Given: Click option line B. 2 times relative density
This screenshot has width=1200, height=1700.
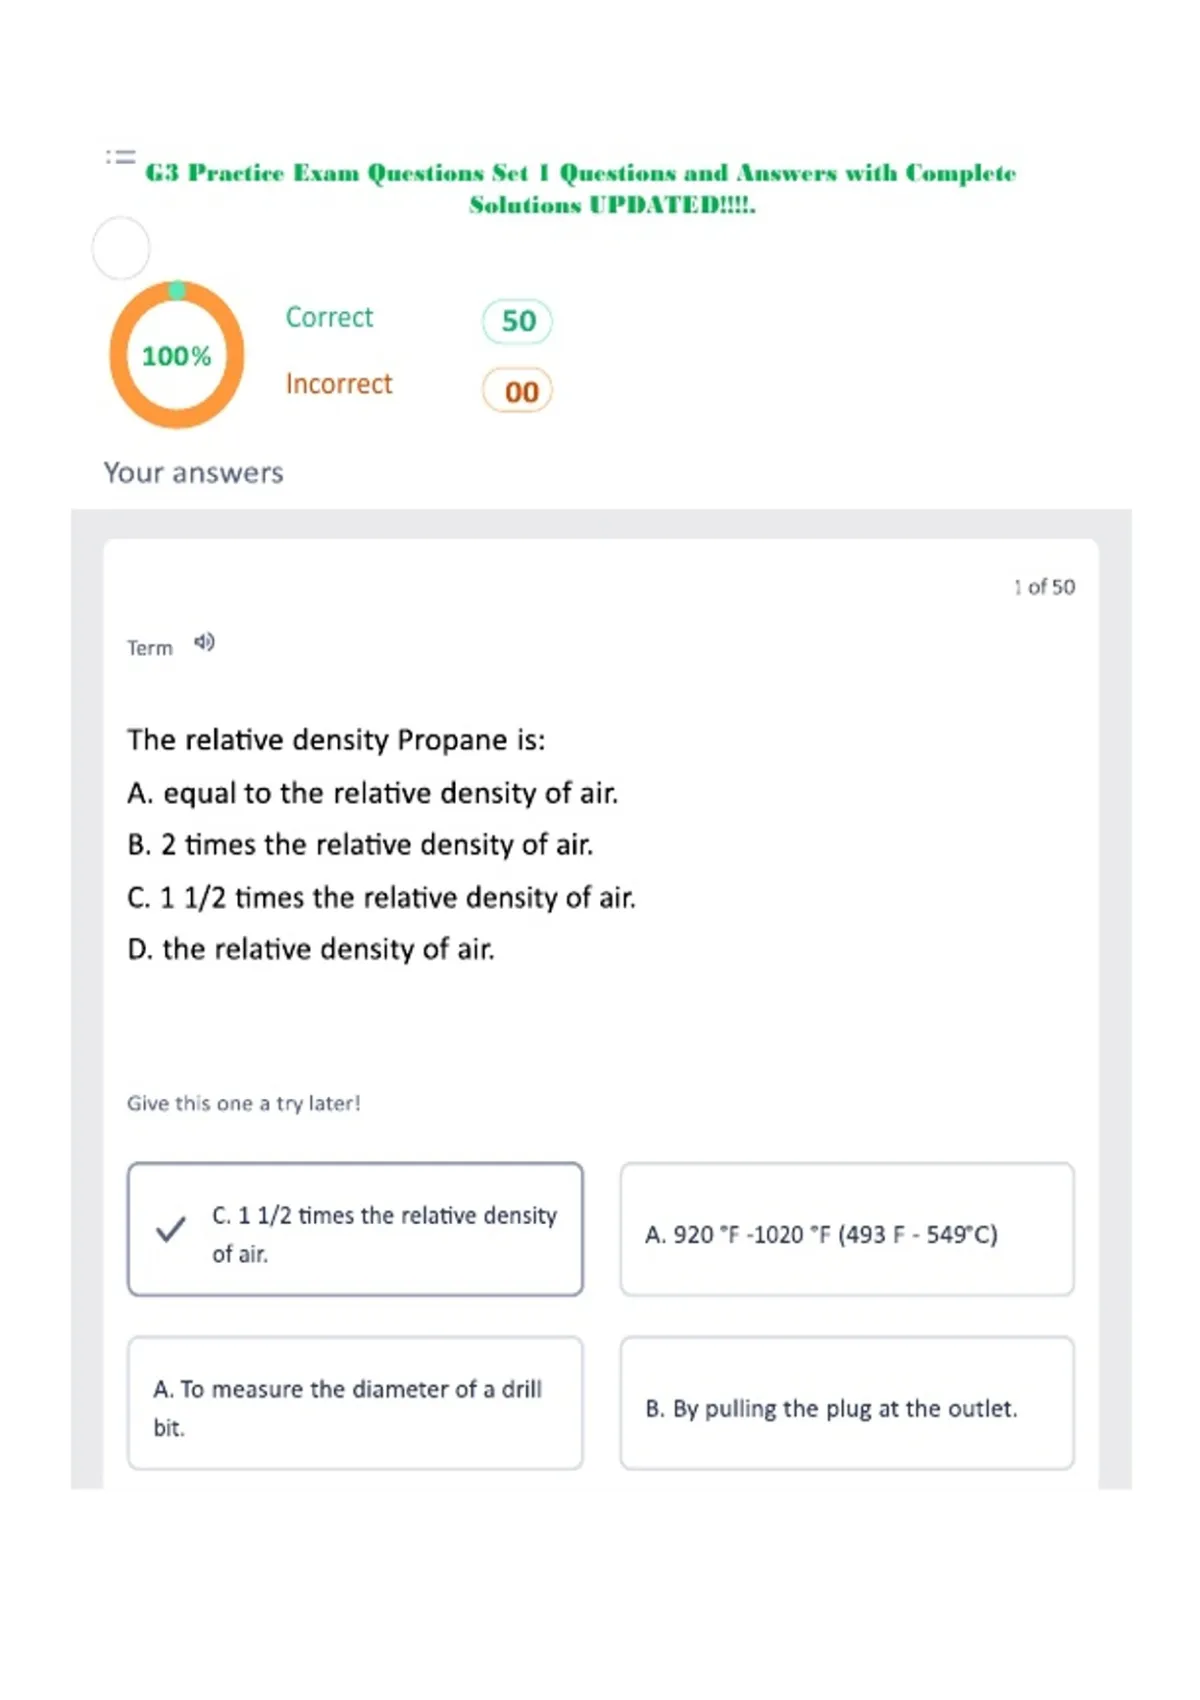Looking at the screenshot, I should pyautogui.click(x=360, y=845).
